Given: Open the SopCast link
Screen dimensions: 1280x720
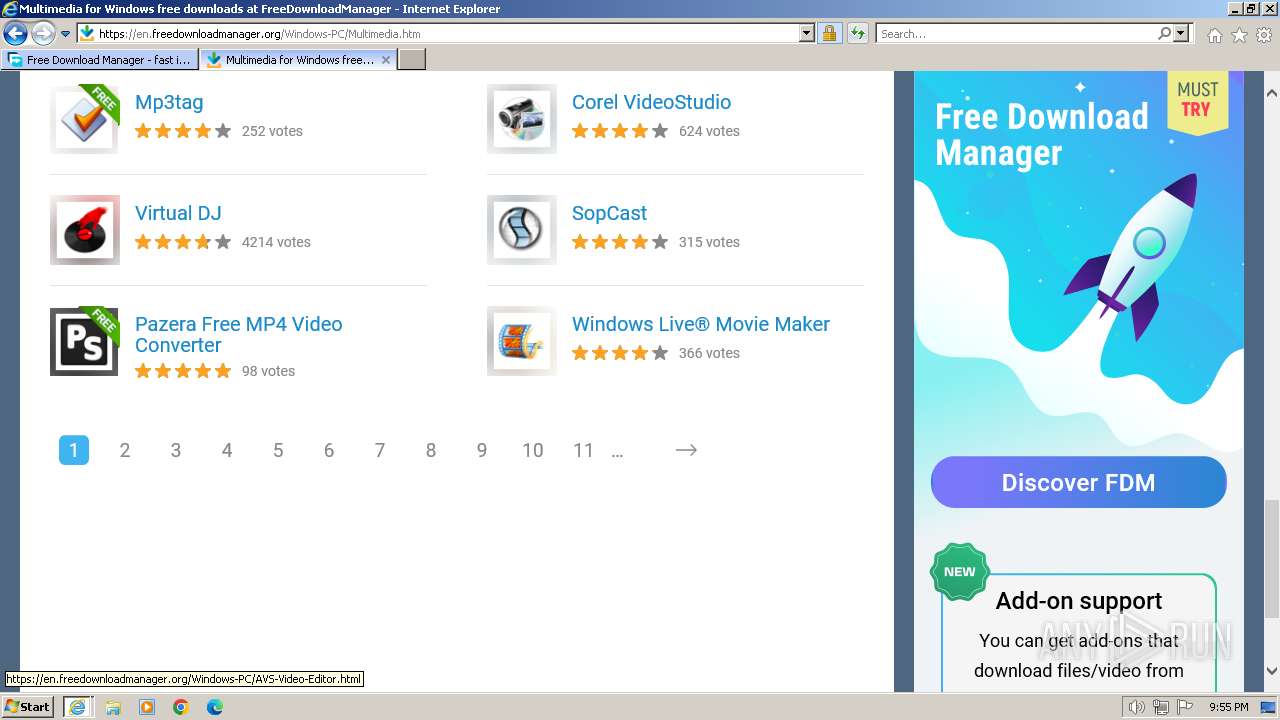Looking at the screenshot, I should tap(609, 213).
